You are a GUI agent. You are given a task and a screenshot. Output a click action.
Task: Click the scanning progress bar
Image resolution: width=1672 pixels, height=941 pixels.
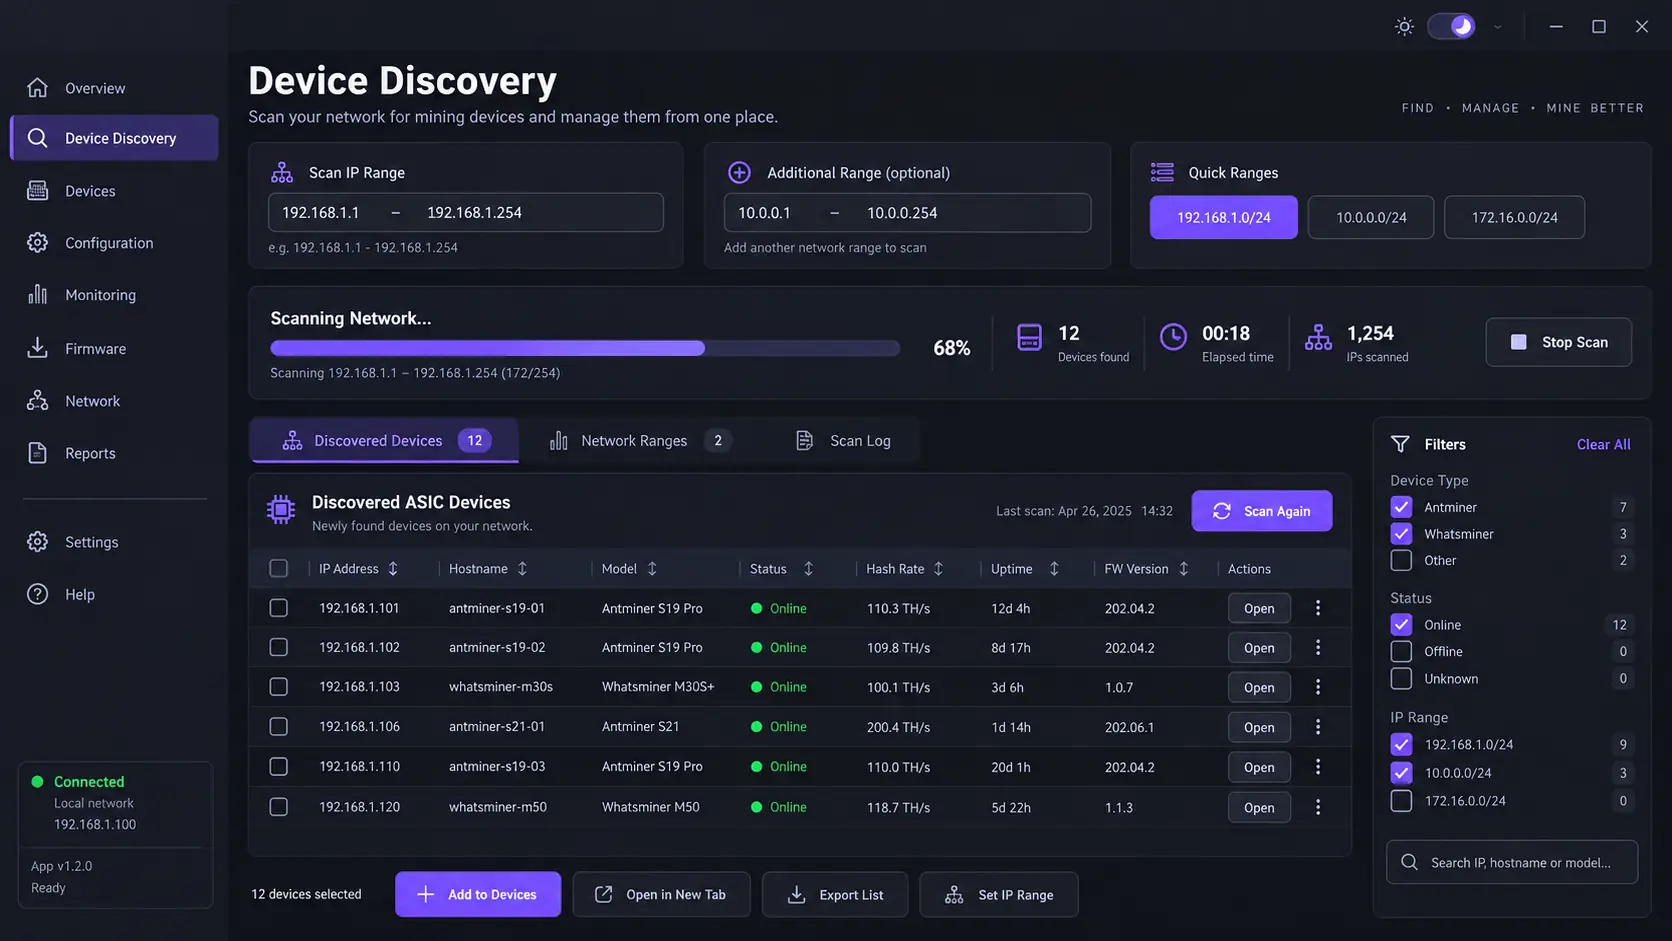point(585,348)
